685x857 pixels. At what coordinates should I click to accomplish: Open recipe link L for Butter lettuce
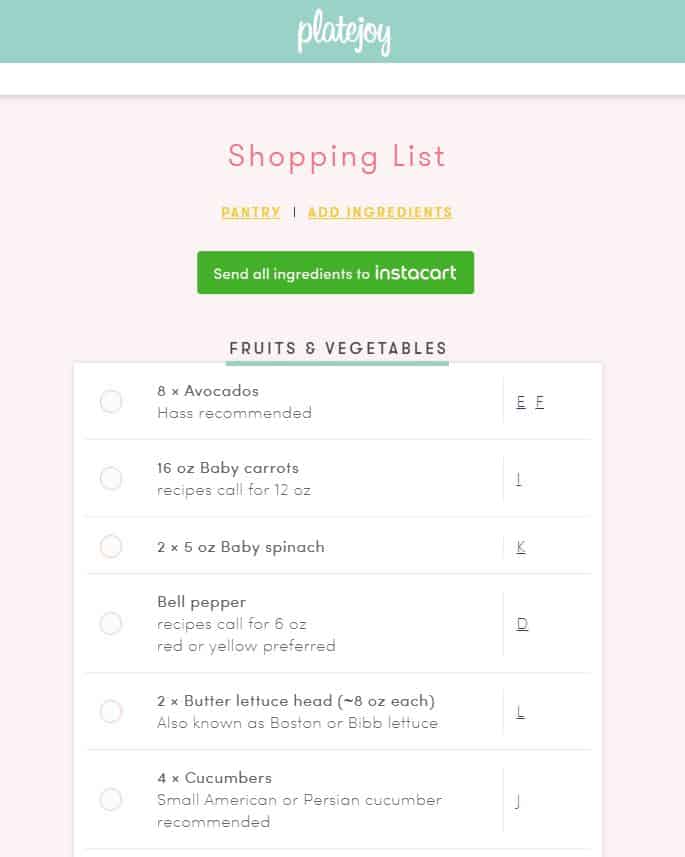tap(520, 712)
